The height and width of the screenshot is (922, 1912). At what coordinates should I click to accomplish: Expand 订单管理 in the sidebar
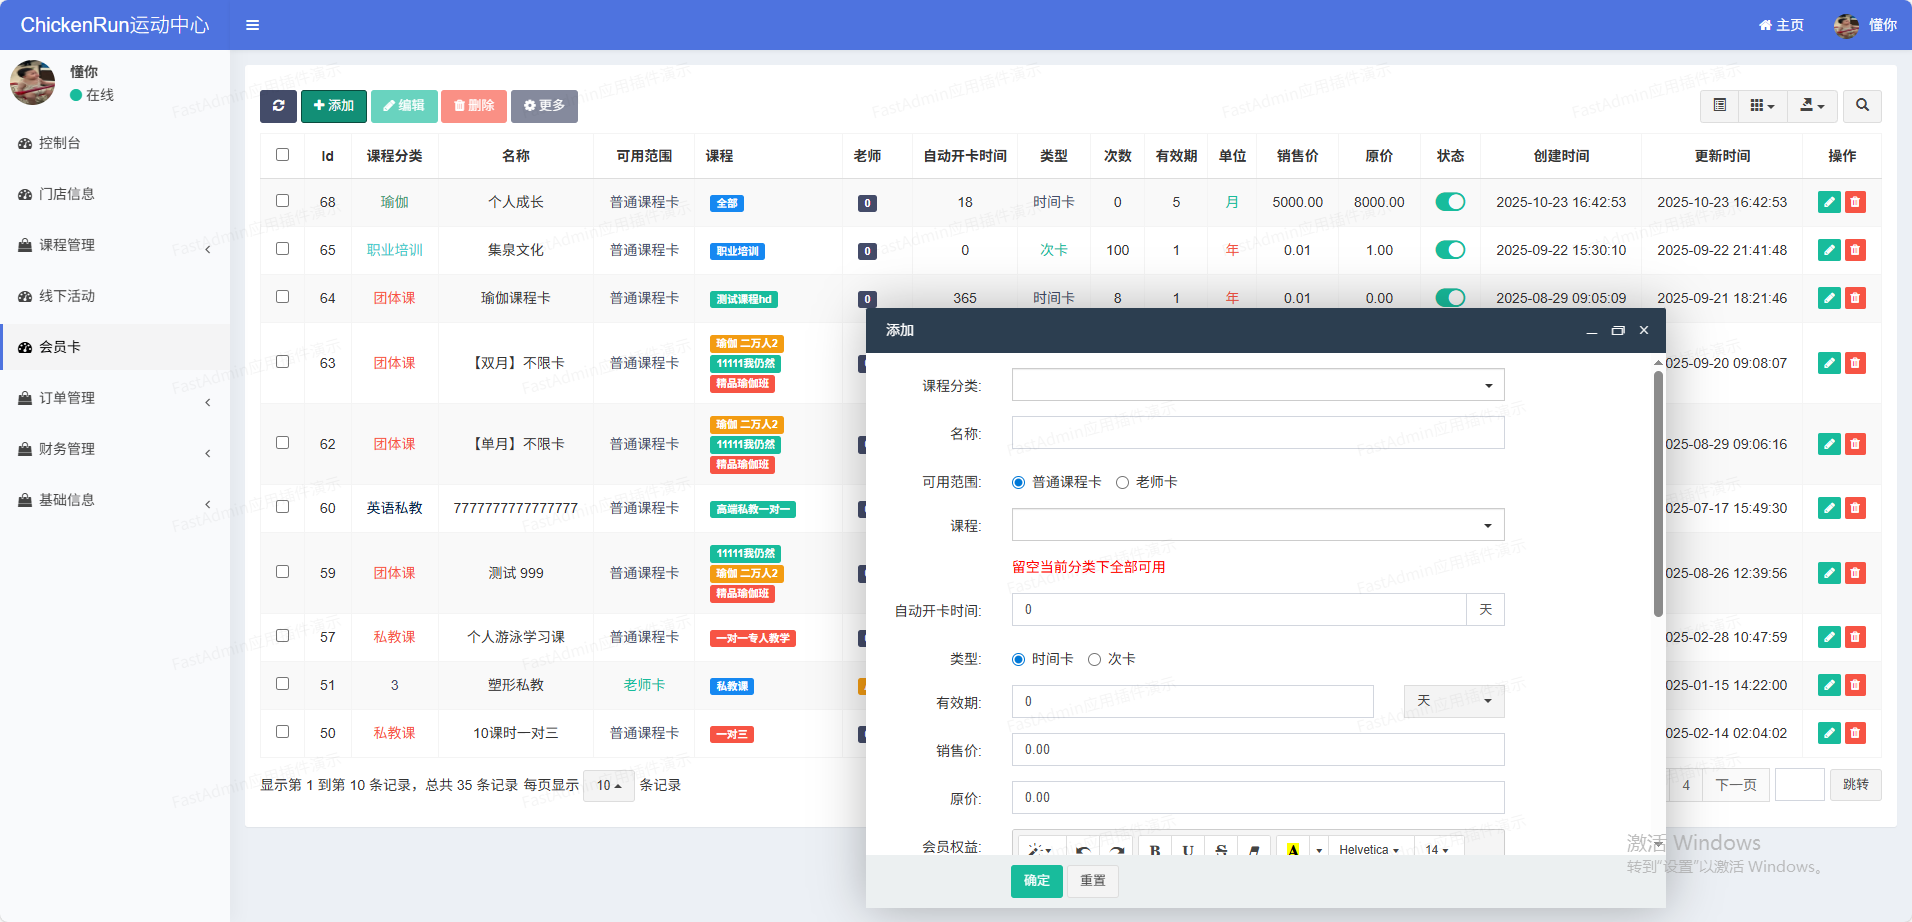pos(67,398)
